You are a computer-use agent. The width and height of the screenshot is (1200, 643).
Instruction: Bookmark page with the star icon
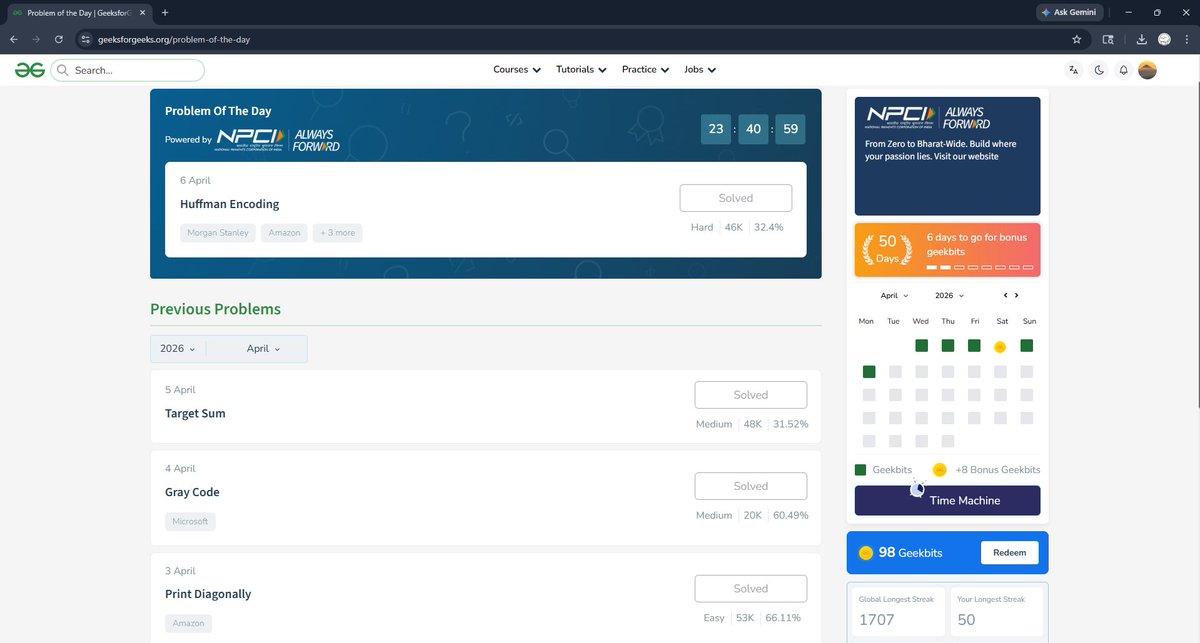coord(1076,39)
